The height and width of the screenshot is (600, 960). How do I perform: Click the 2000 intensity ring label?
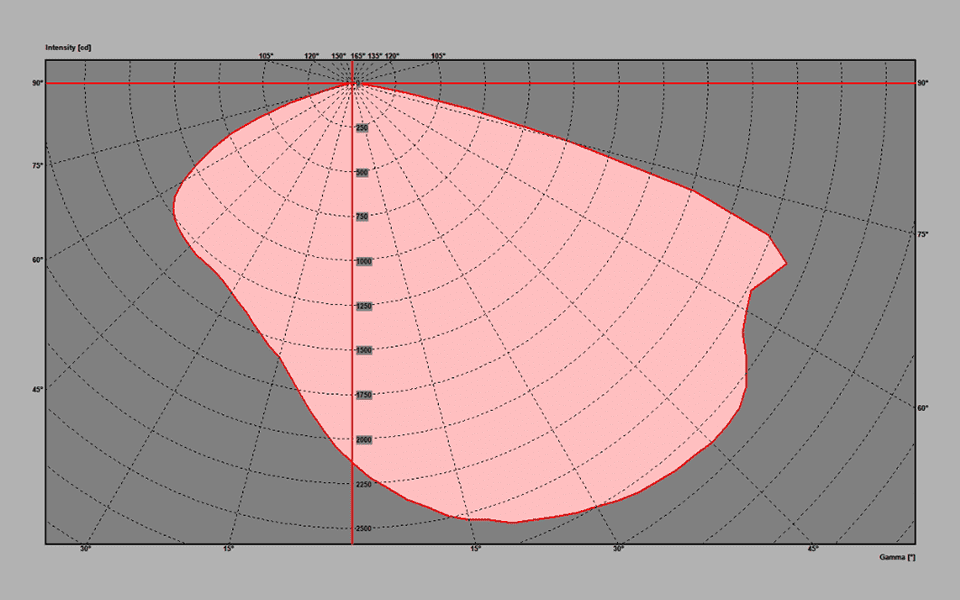(x=364, y=439)
